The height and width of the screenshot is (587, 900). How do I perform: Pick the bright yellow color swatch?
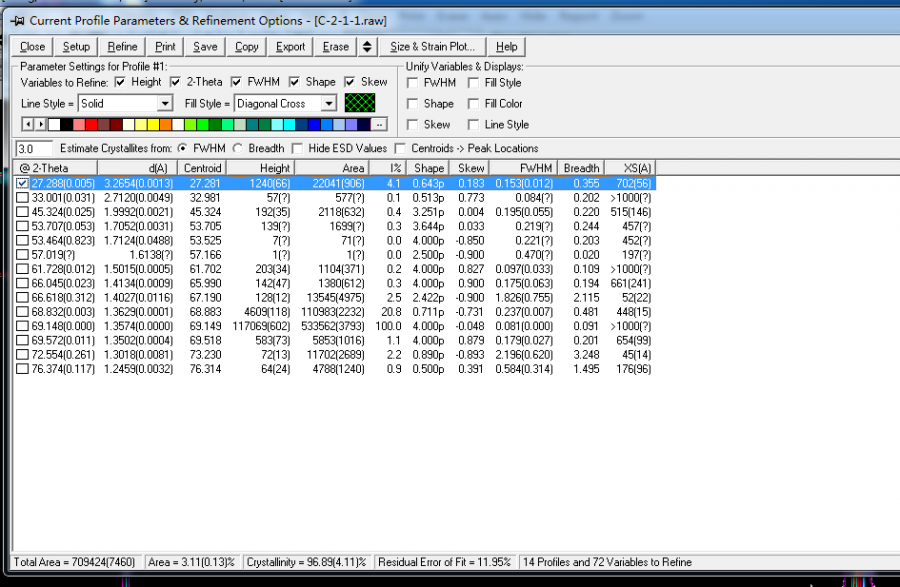(153, 125)
